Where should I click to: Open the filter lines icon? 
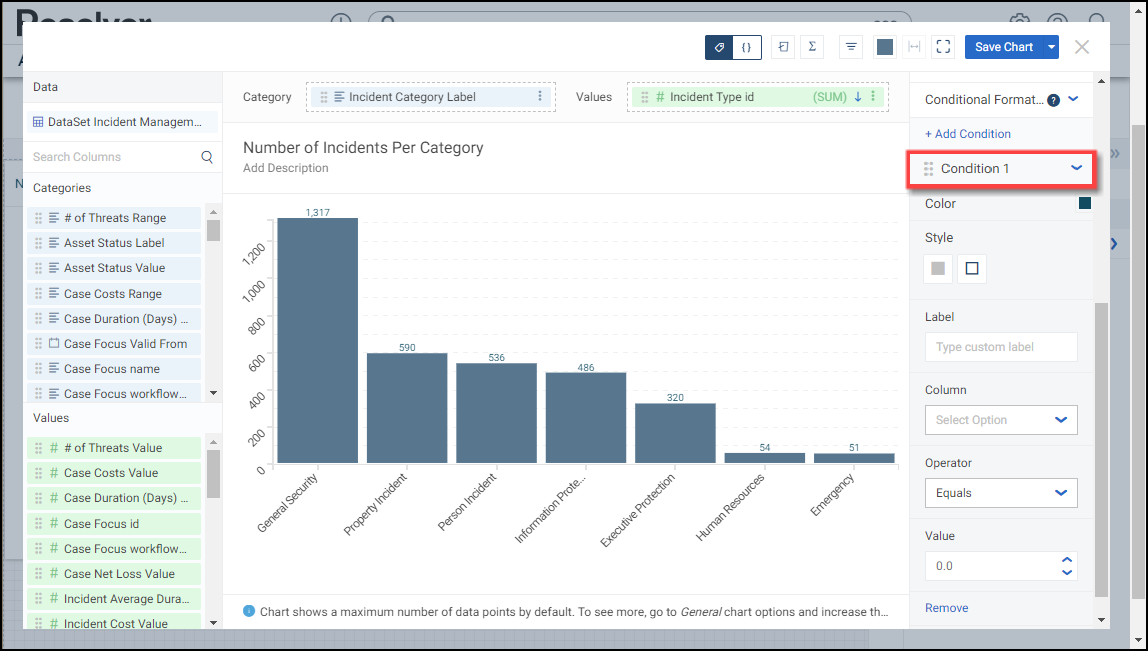(851, 47)
